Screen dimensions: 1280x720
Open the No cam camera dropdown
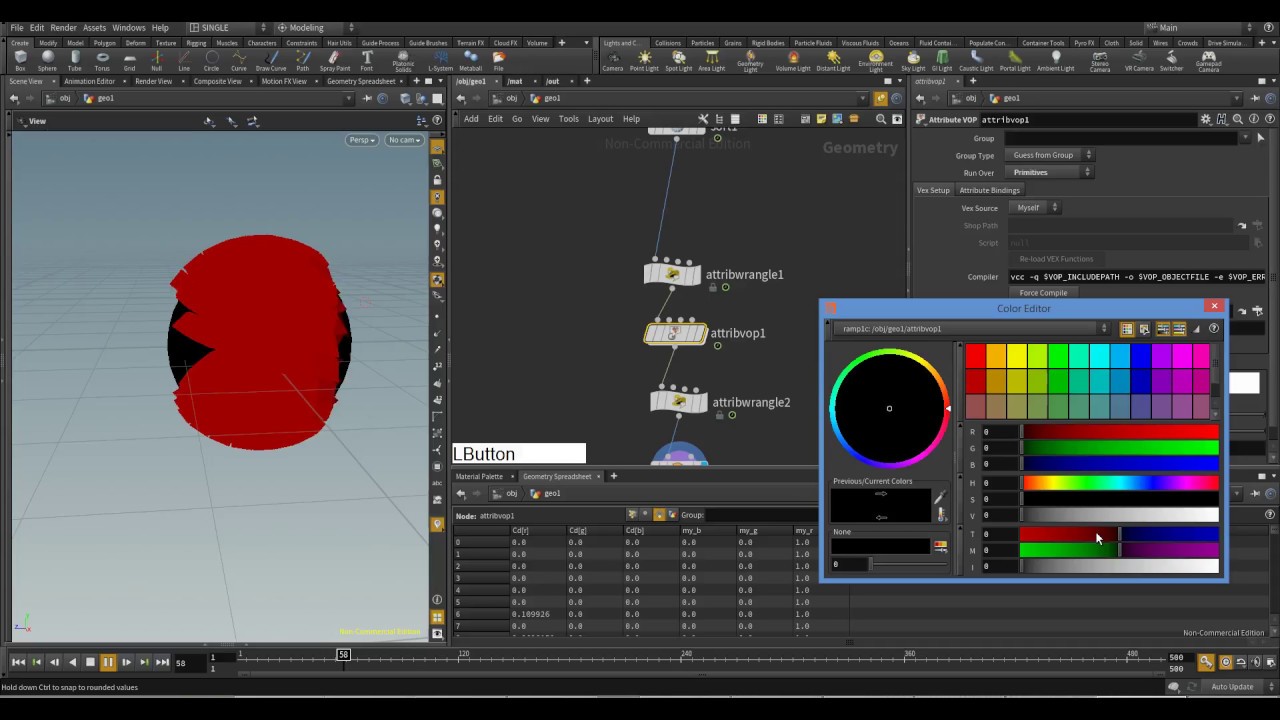coord(404,140)
